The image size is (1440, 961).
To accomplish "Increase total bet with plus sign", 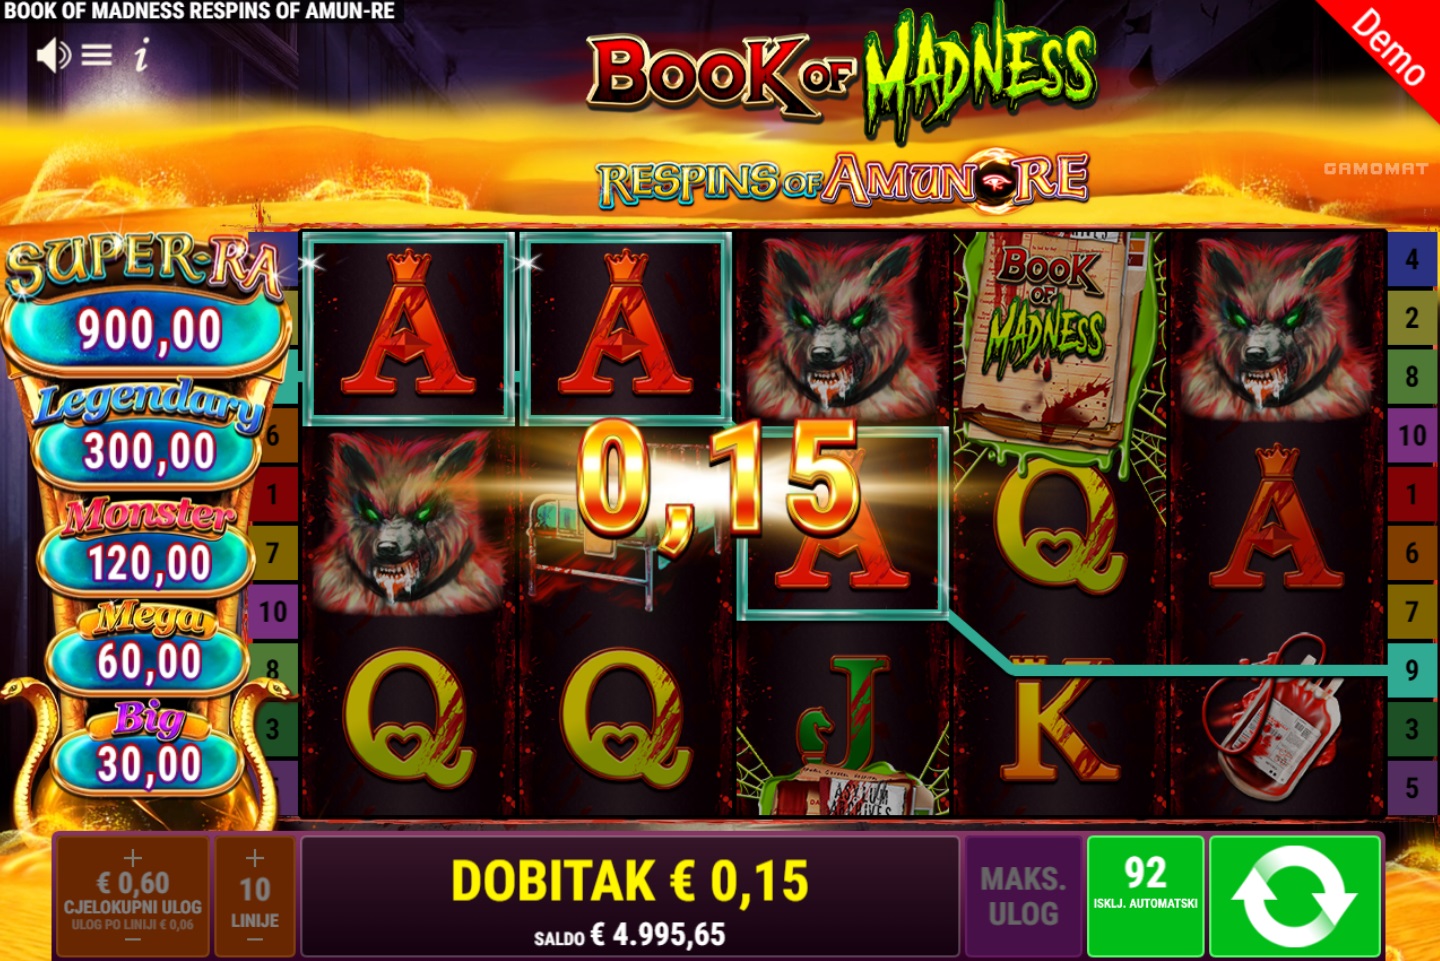I will tap(133, 858).
